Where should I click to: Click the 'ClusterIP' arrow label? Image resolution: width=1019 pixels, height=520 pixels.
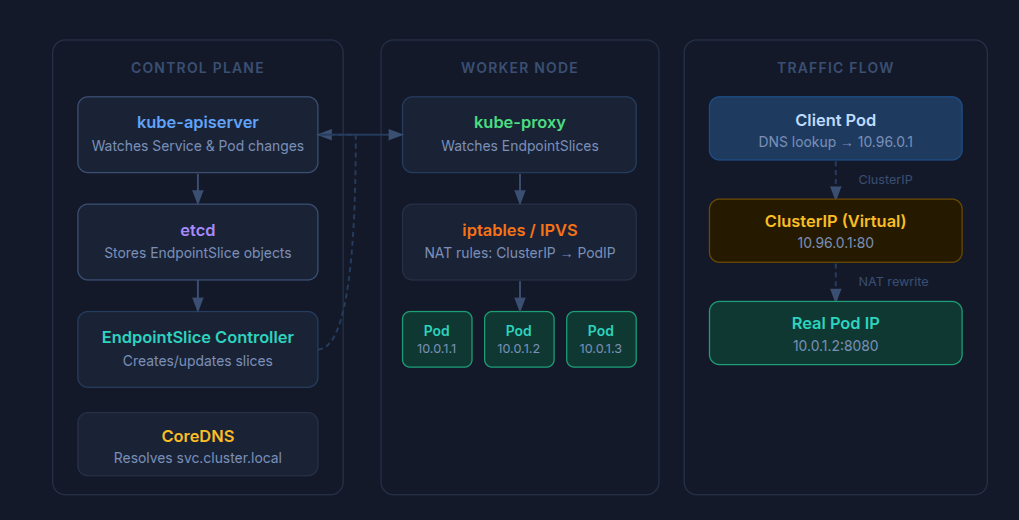[x=885, y=179]
